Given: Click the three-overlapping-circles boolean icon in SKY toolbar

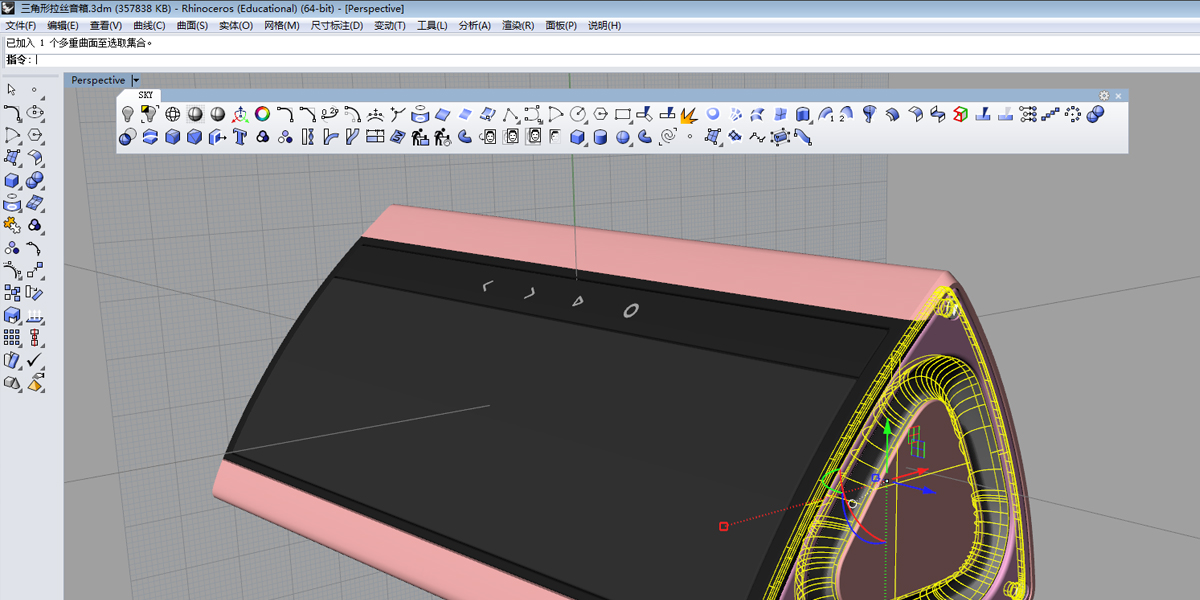Looking at the screenshot, I should click(262, 137).
